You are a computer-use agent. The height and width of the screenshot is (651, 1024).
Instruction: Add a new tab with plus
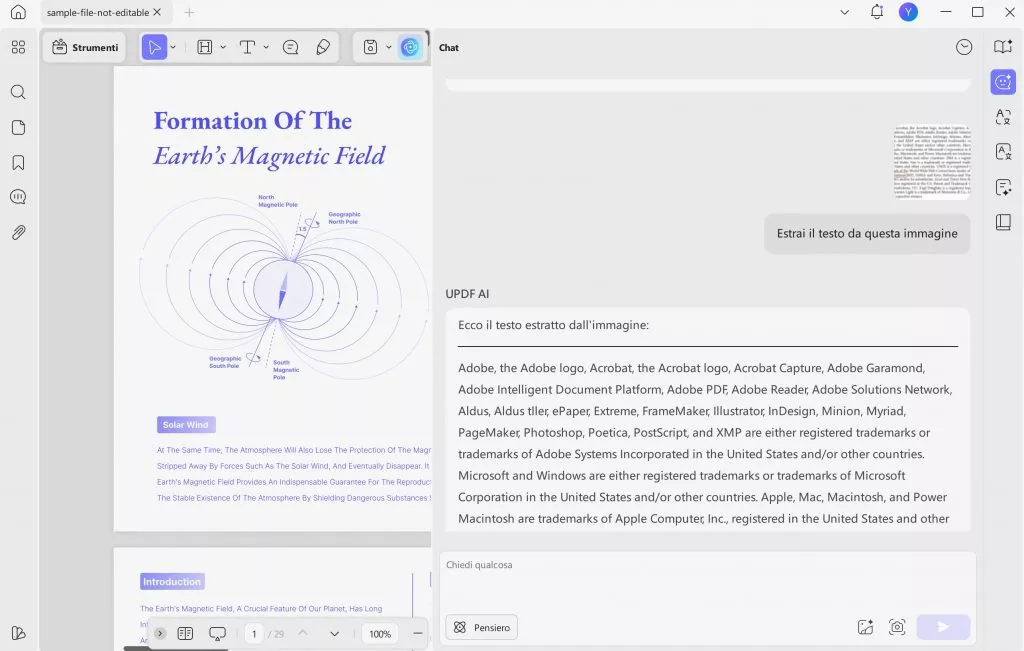(189, 12)
